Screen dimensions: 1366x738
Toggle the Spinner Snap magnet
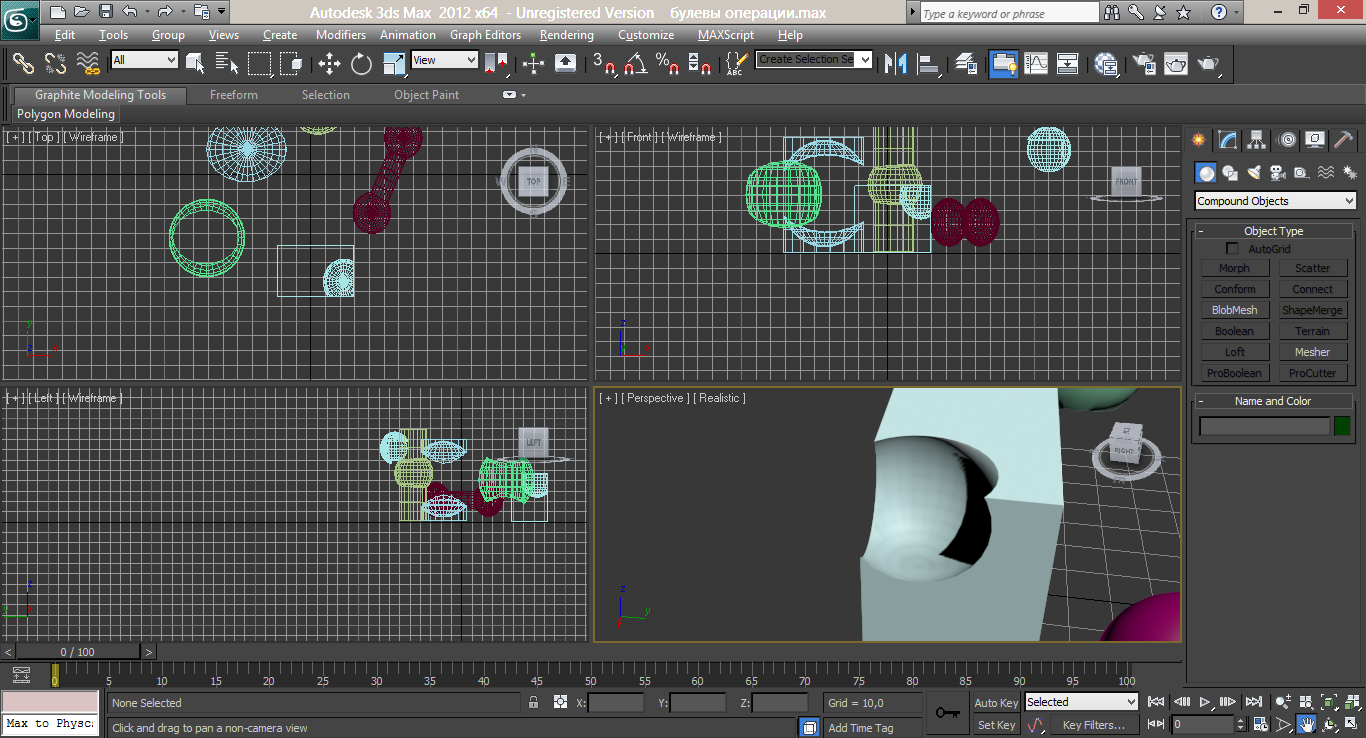click(x=700, y=63)
